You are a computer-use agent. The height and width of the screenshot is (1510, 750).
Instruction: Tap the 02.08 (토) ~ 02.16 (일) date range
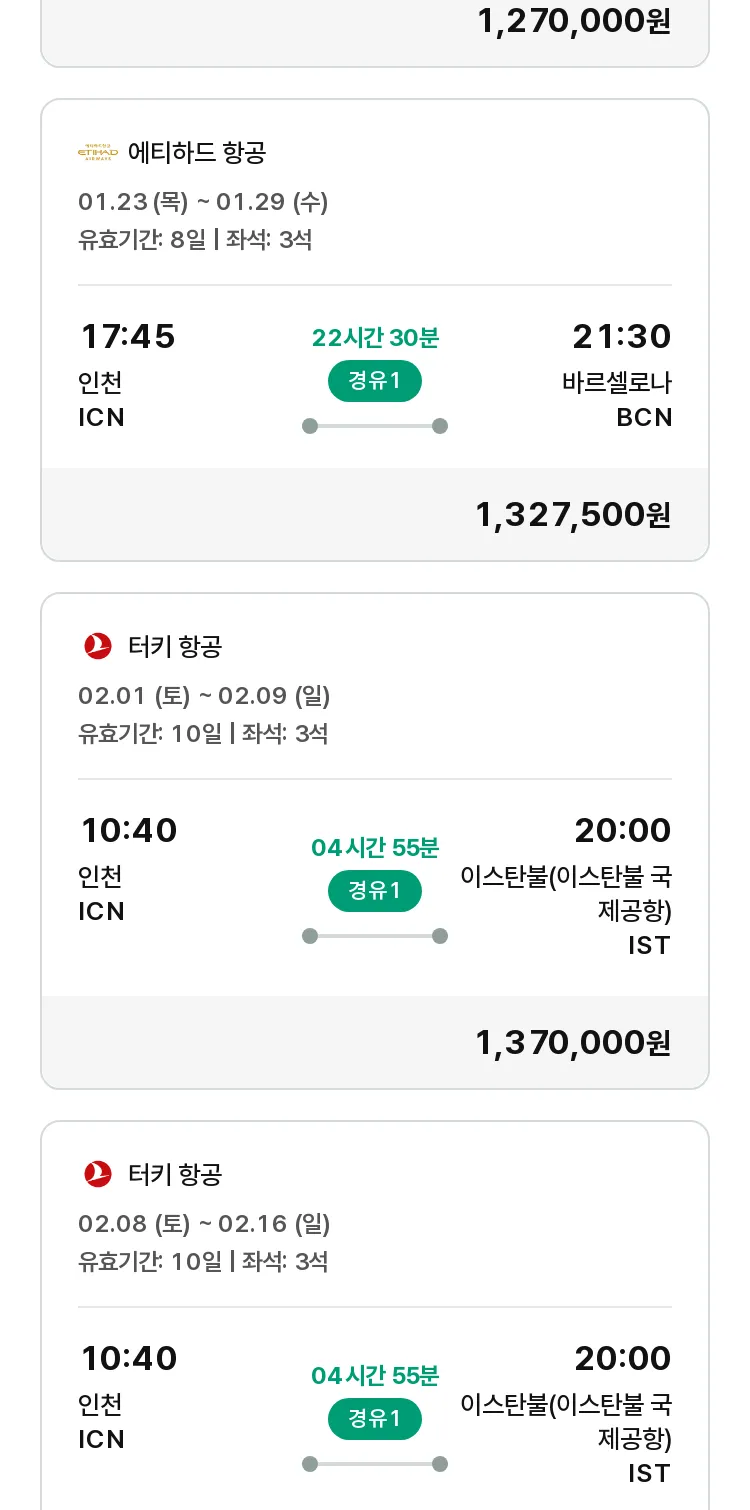(204, 1223)
